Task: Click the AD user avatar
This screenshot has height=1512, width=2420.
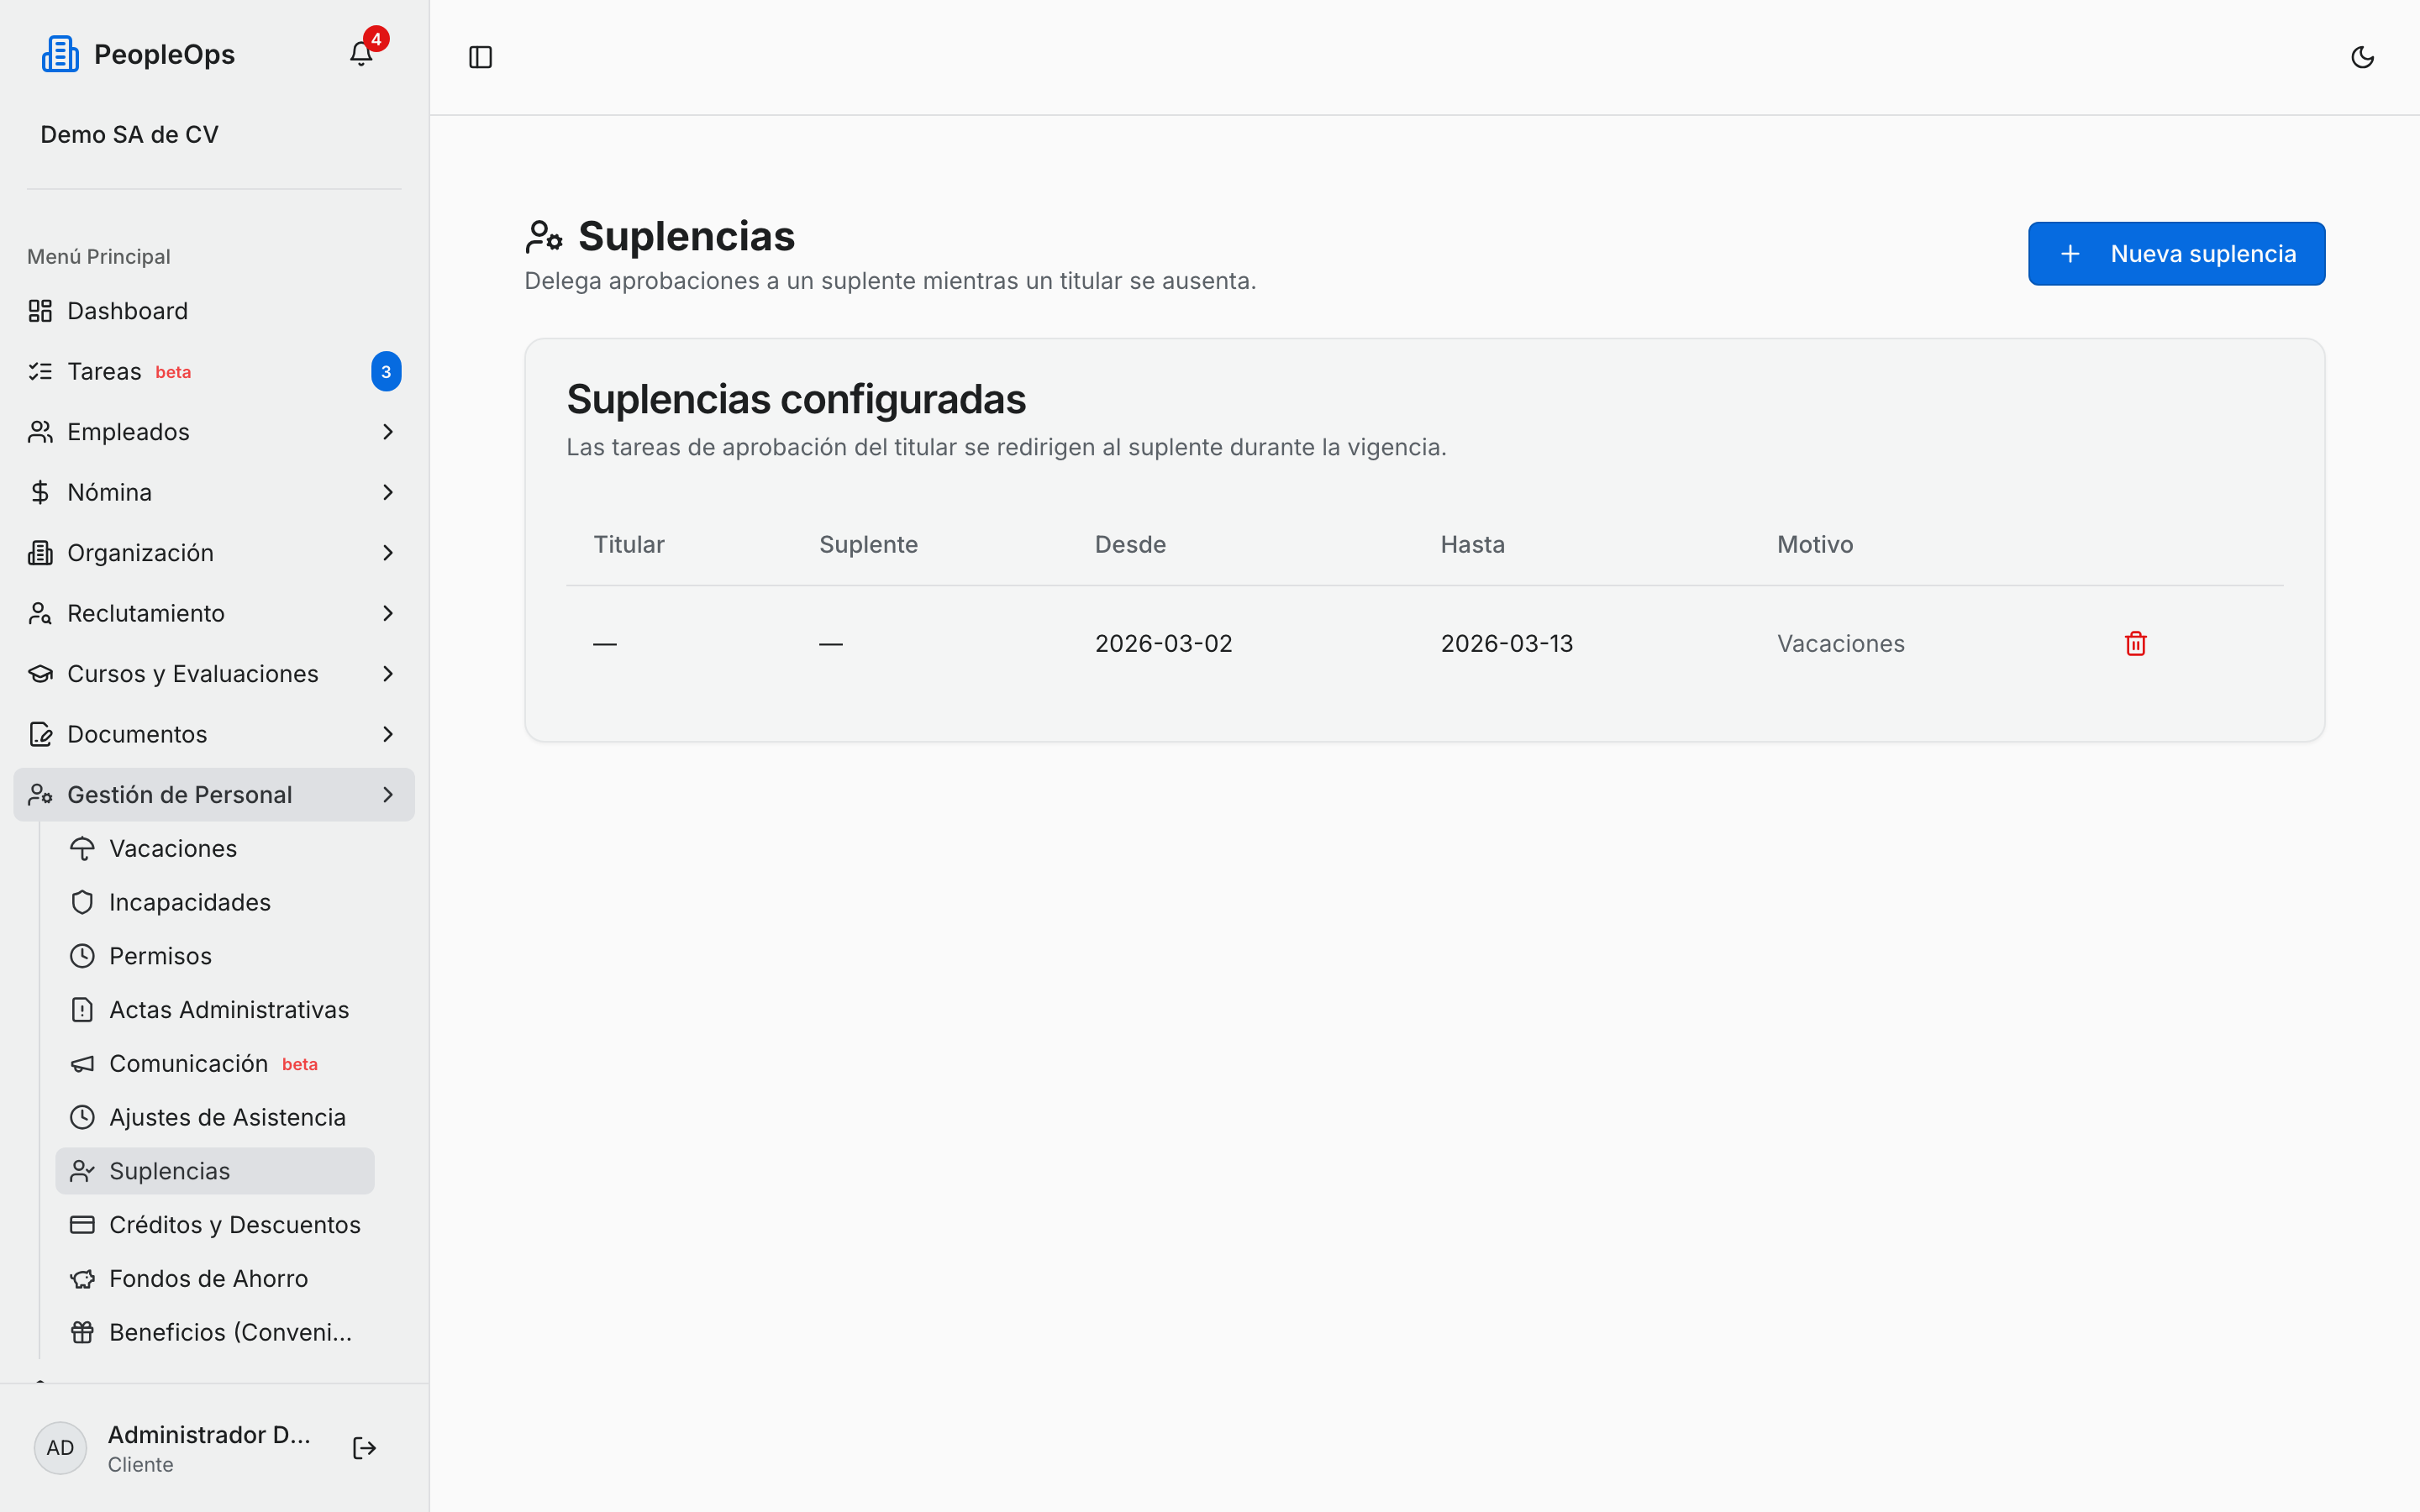Action: [x=60, y=1448]
